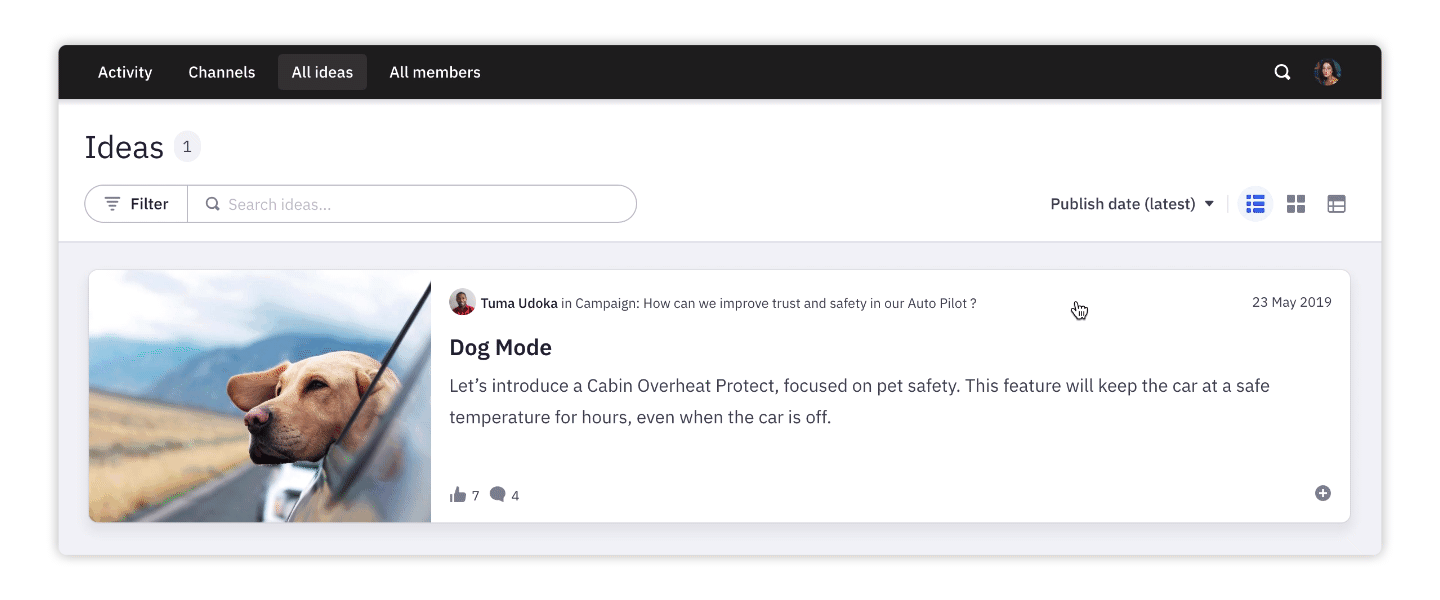Open comments using the speech bubble icon
Image resolution: width=1440 pixels, height=600 pixels.
[498, 494]
